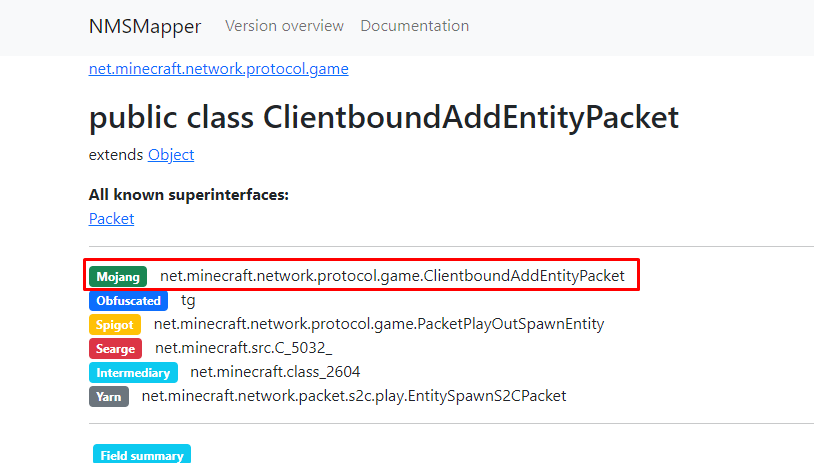Click the green Mojang mapping badge
The height and width of the screenshot is (463, 814).
tap(118, 277)
